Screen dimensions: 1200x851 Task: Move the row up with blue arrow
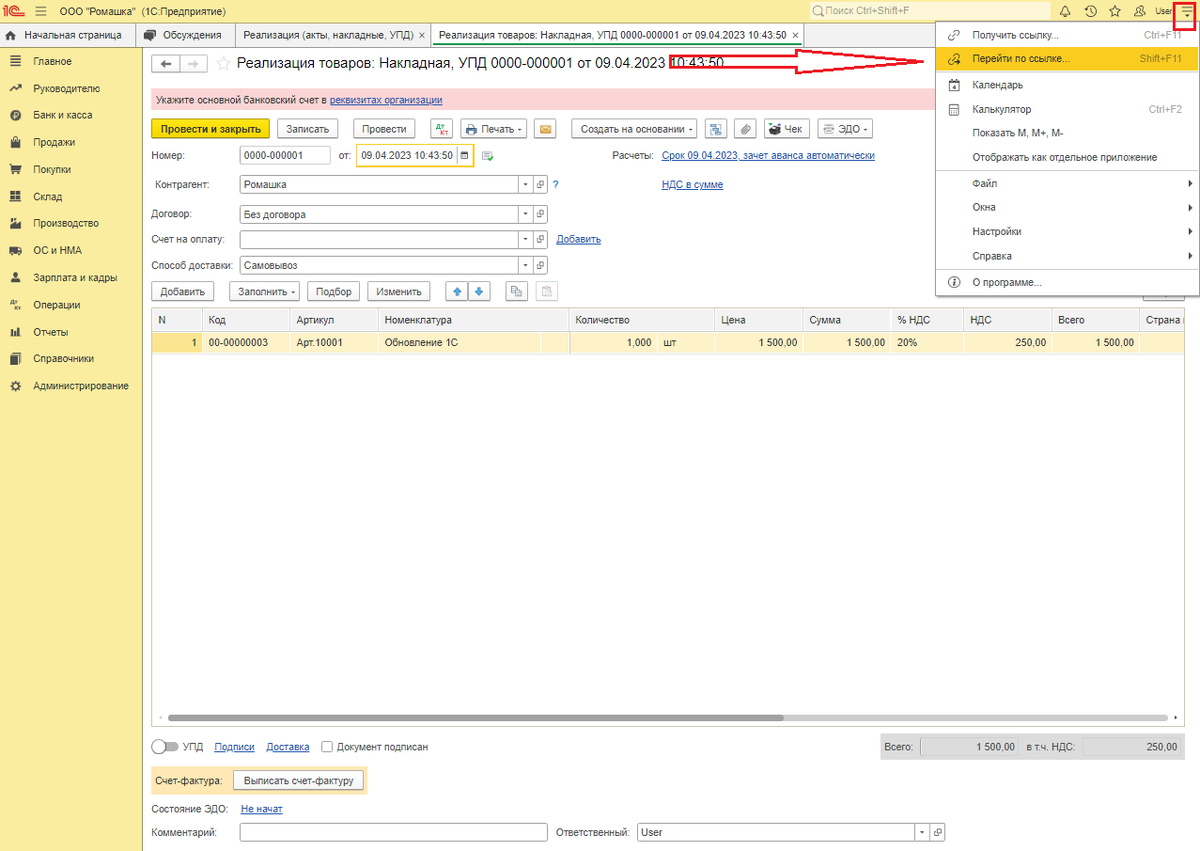point(457,292)
